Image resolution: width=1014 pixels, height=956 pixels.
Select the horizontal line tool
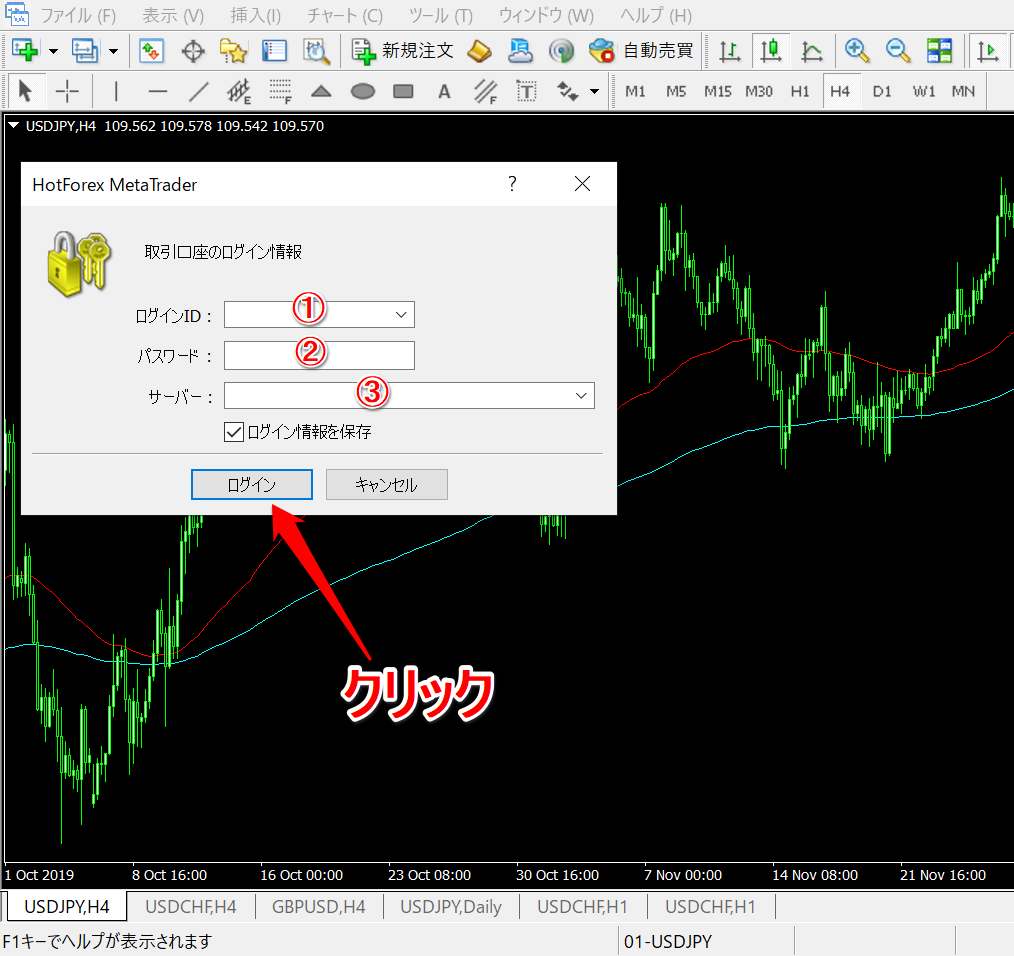(x=157, y=91)
